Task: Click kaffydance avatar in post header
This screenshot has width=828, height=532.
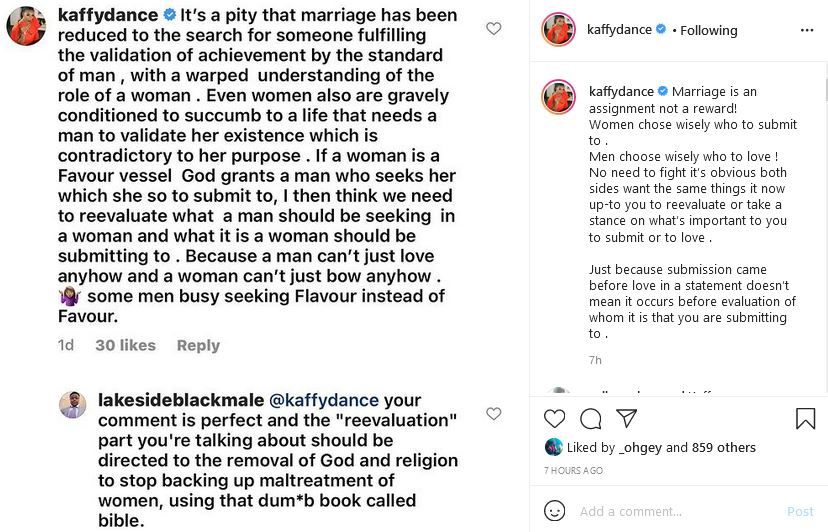Action: click(x=558, y=30)
